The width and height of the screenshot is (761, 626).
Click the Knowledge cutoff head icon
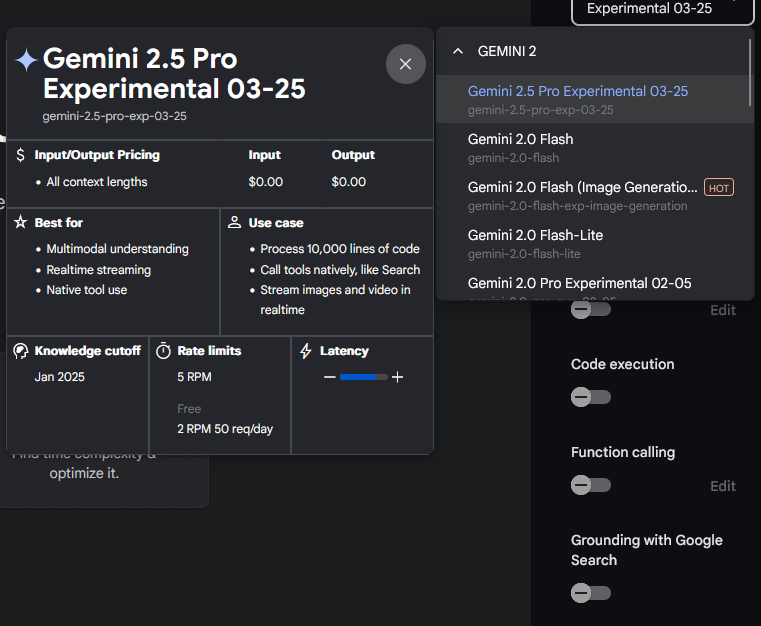coord(20,351)
